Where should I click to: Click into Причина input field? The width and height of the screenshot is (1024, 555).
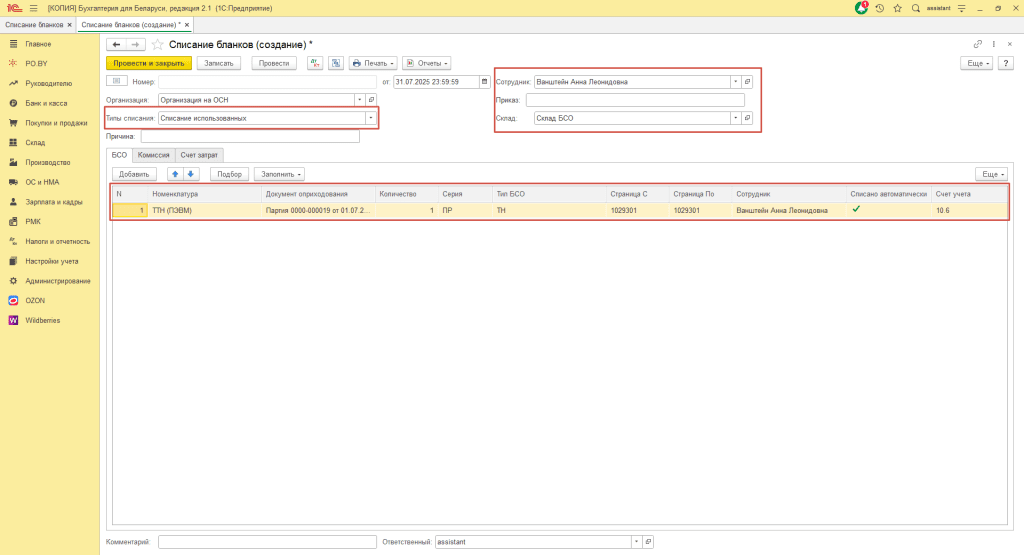coord(250,136)
